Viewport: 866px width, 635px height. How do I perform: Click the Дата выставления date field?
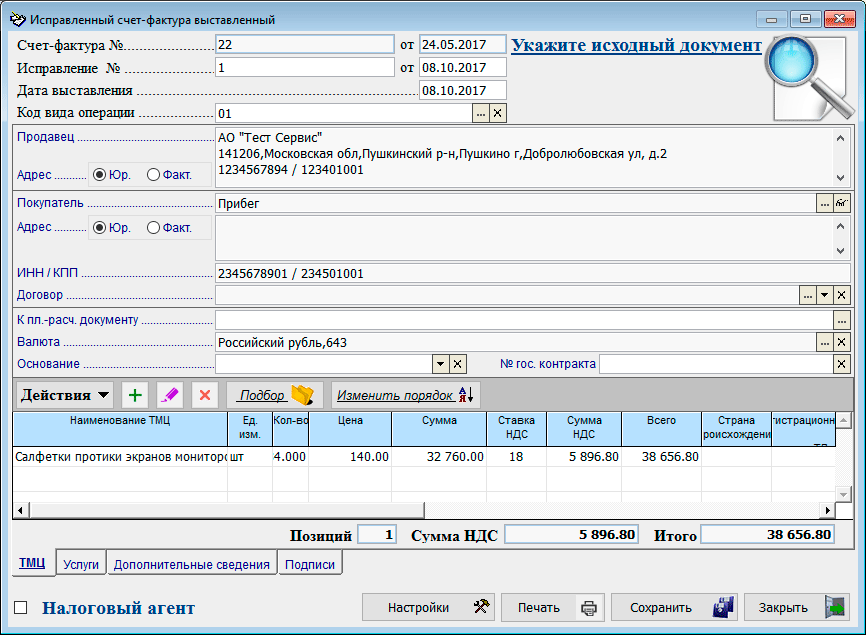click(463, 91)
